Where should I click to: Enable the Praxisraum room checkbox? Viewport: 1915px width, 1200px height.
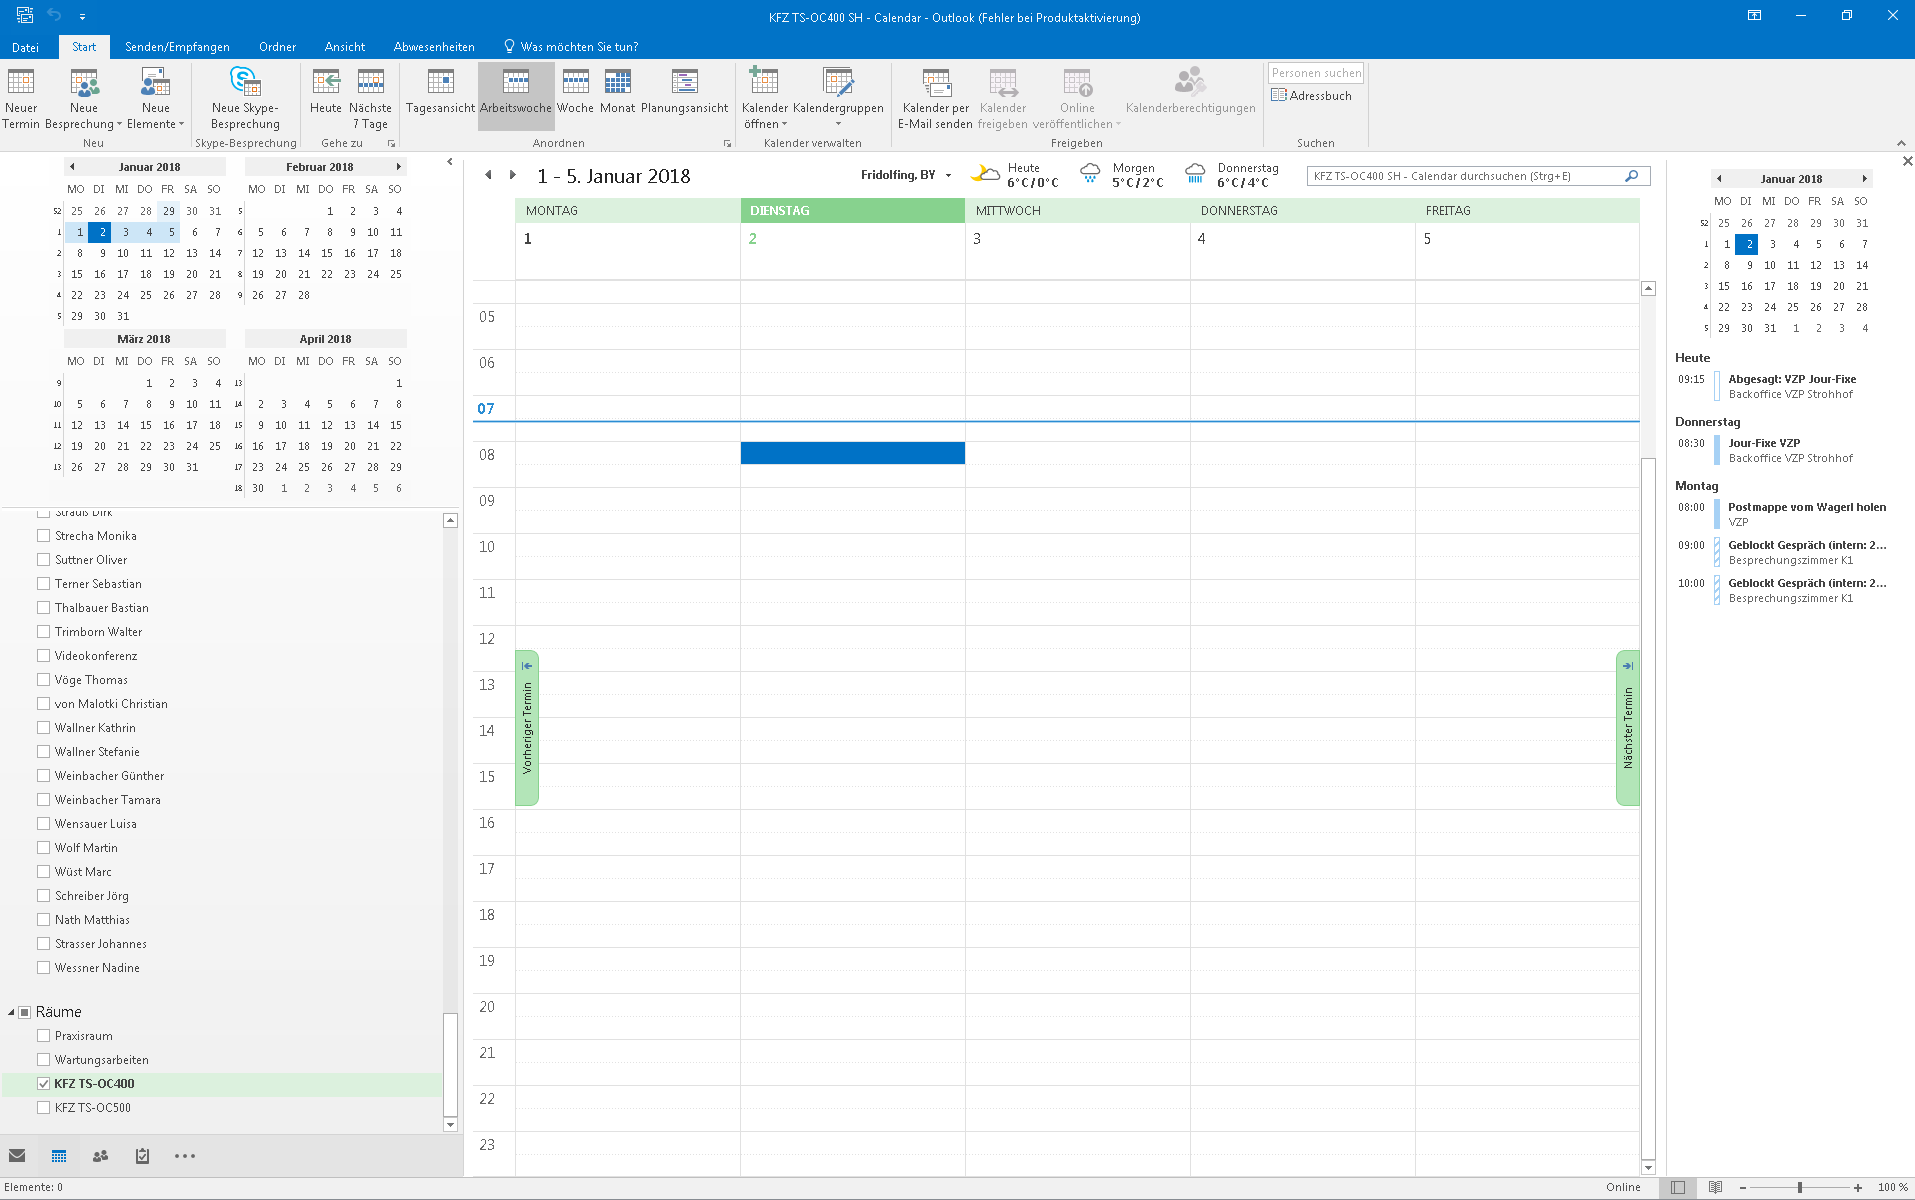tap(44, 1036)
